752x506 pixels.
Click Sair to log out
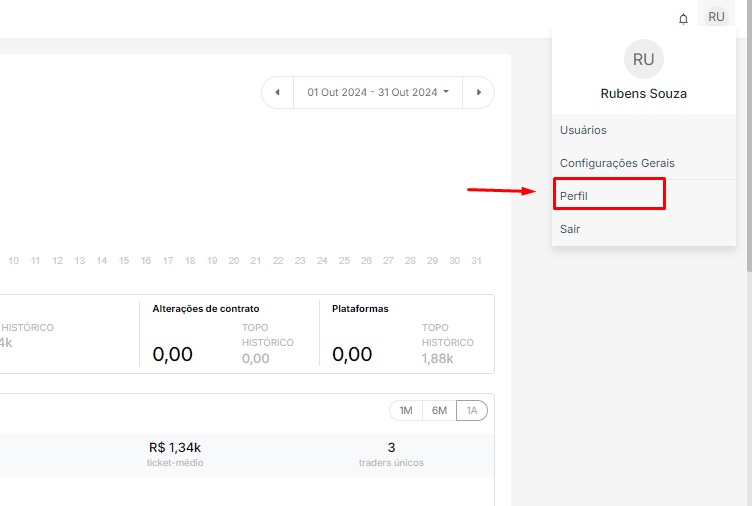tap(570, 229)
